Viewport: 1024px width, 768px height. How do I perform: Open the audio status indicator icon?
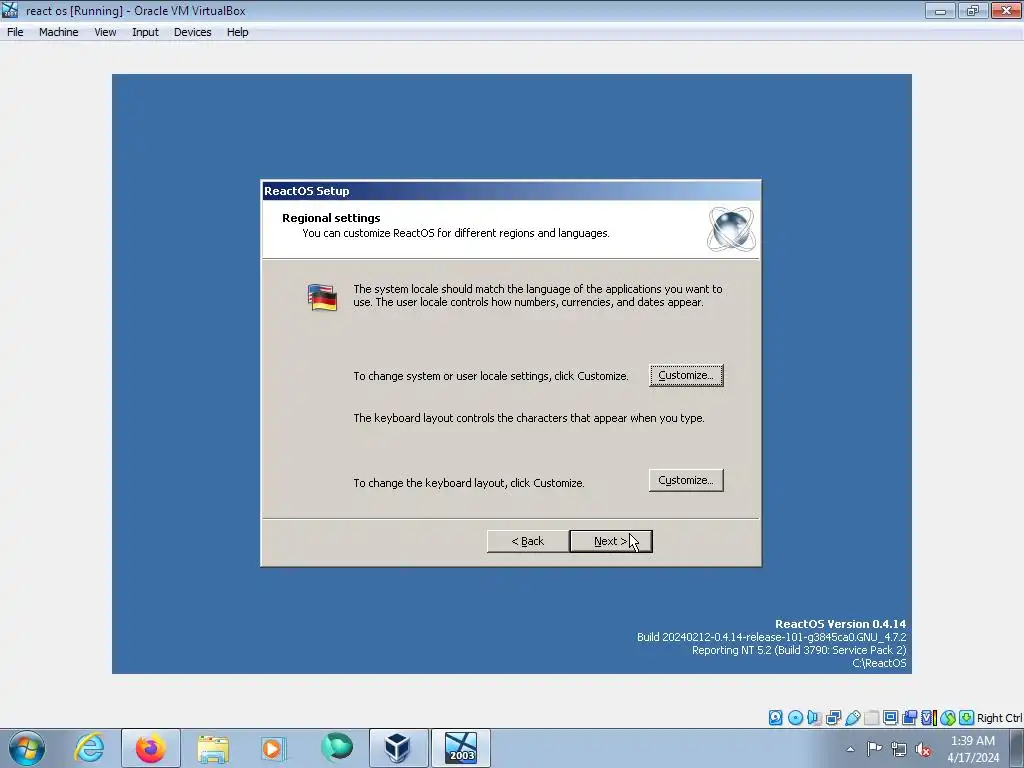point(814,718)
